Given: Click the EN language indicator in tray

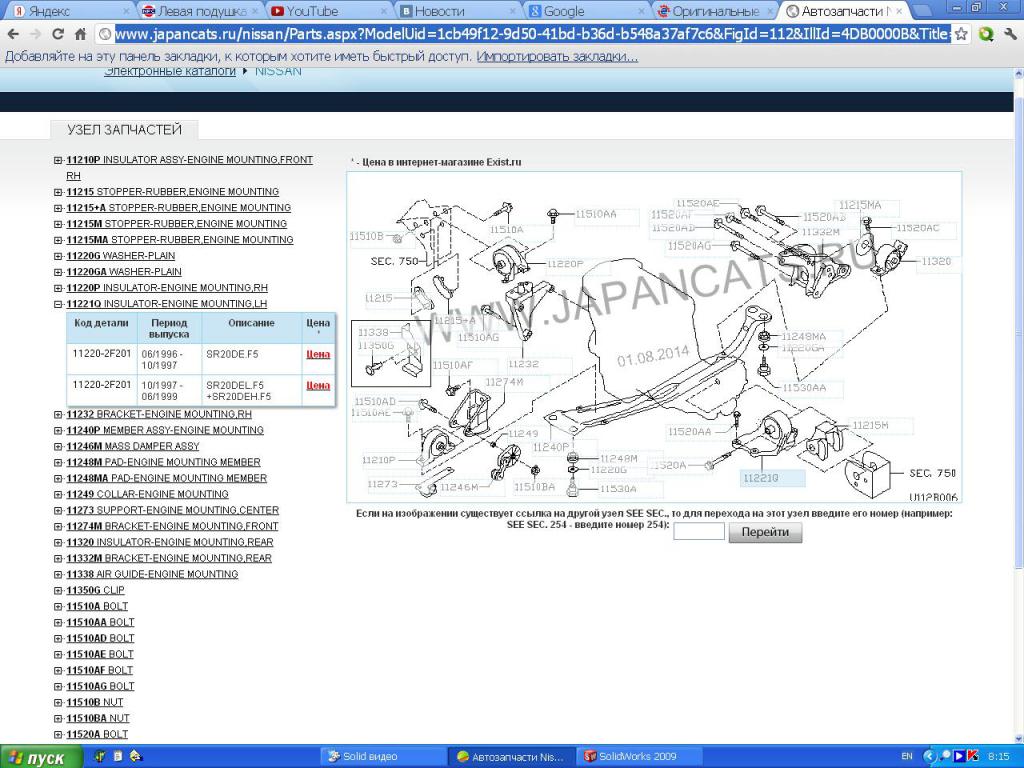Looking at the screenshot, I should 906,756.
